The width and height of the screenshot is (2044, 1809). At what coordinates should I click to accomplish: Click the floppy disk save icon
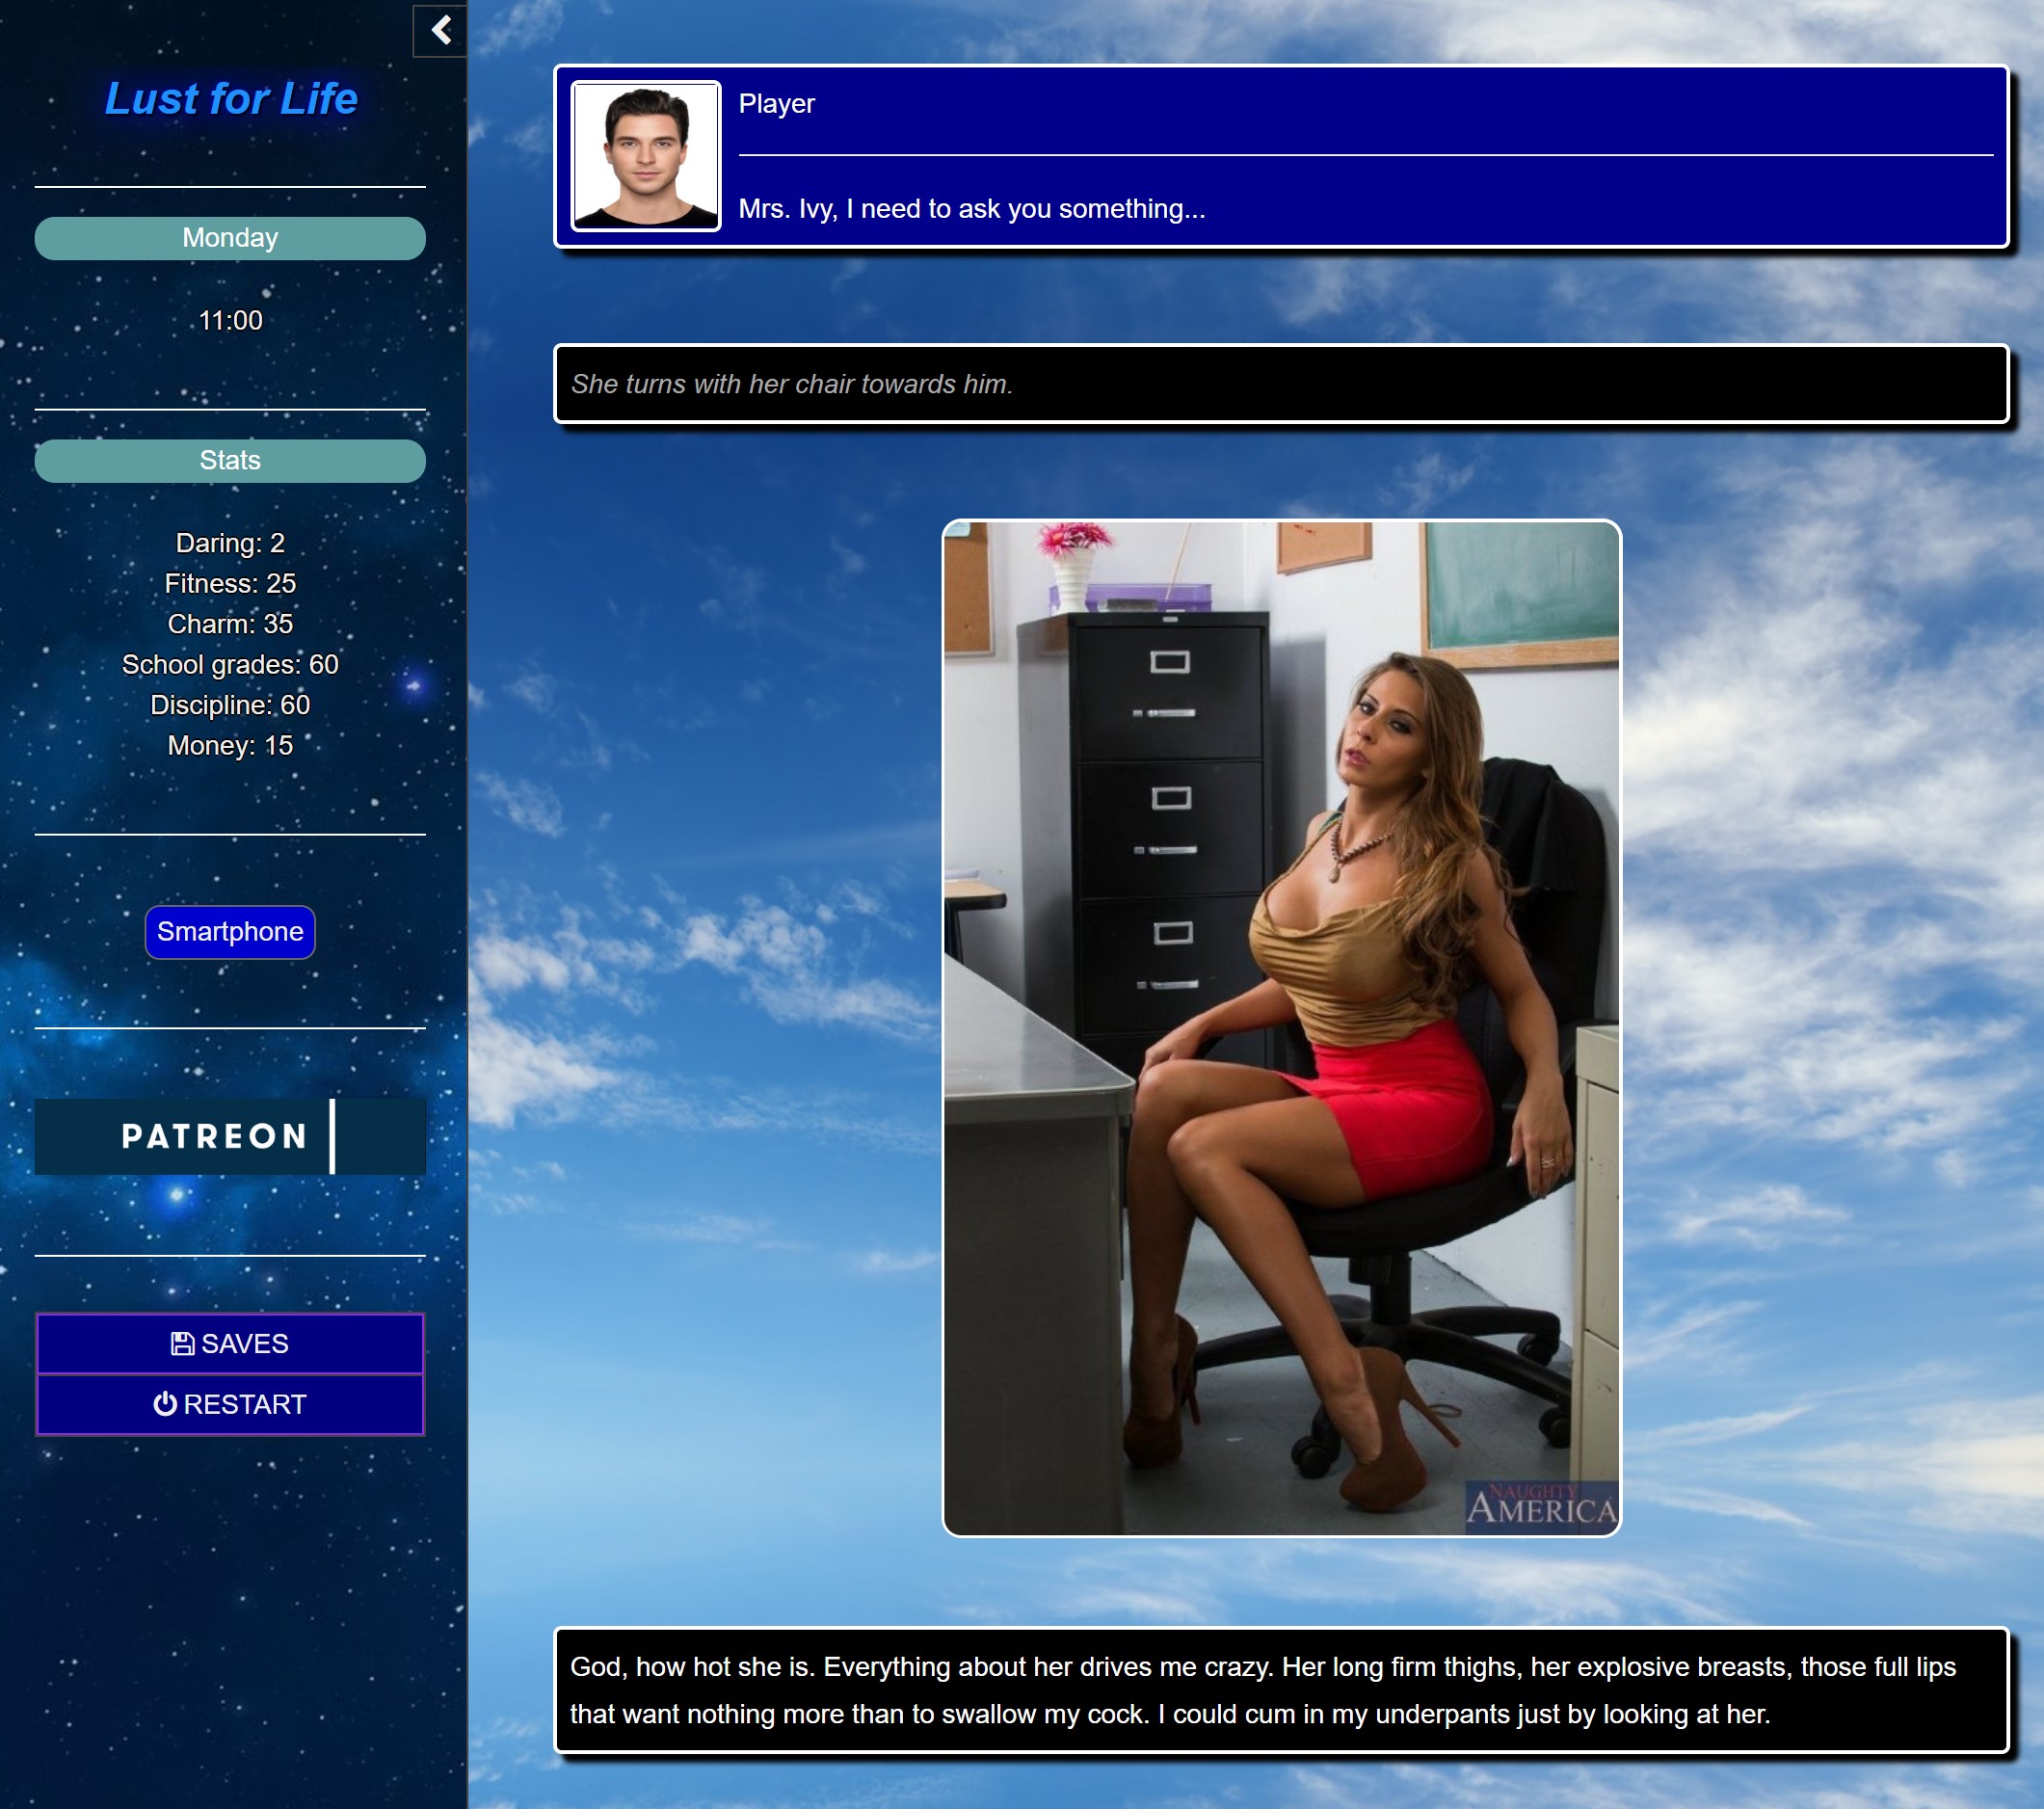[x=182, y=1344]
